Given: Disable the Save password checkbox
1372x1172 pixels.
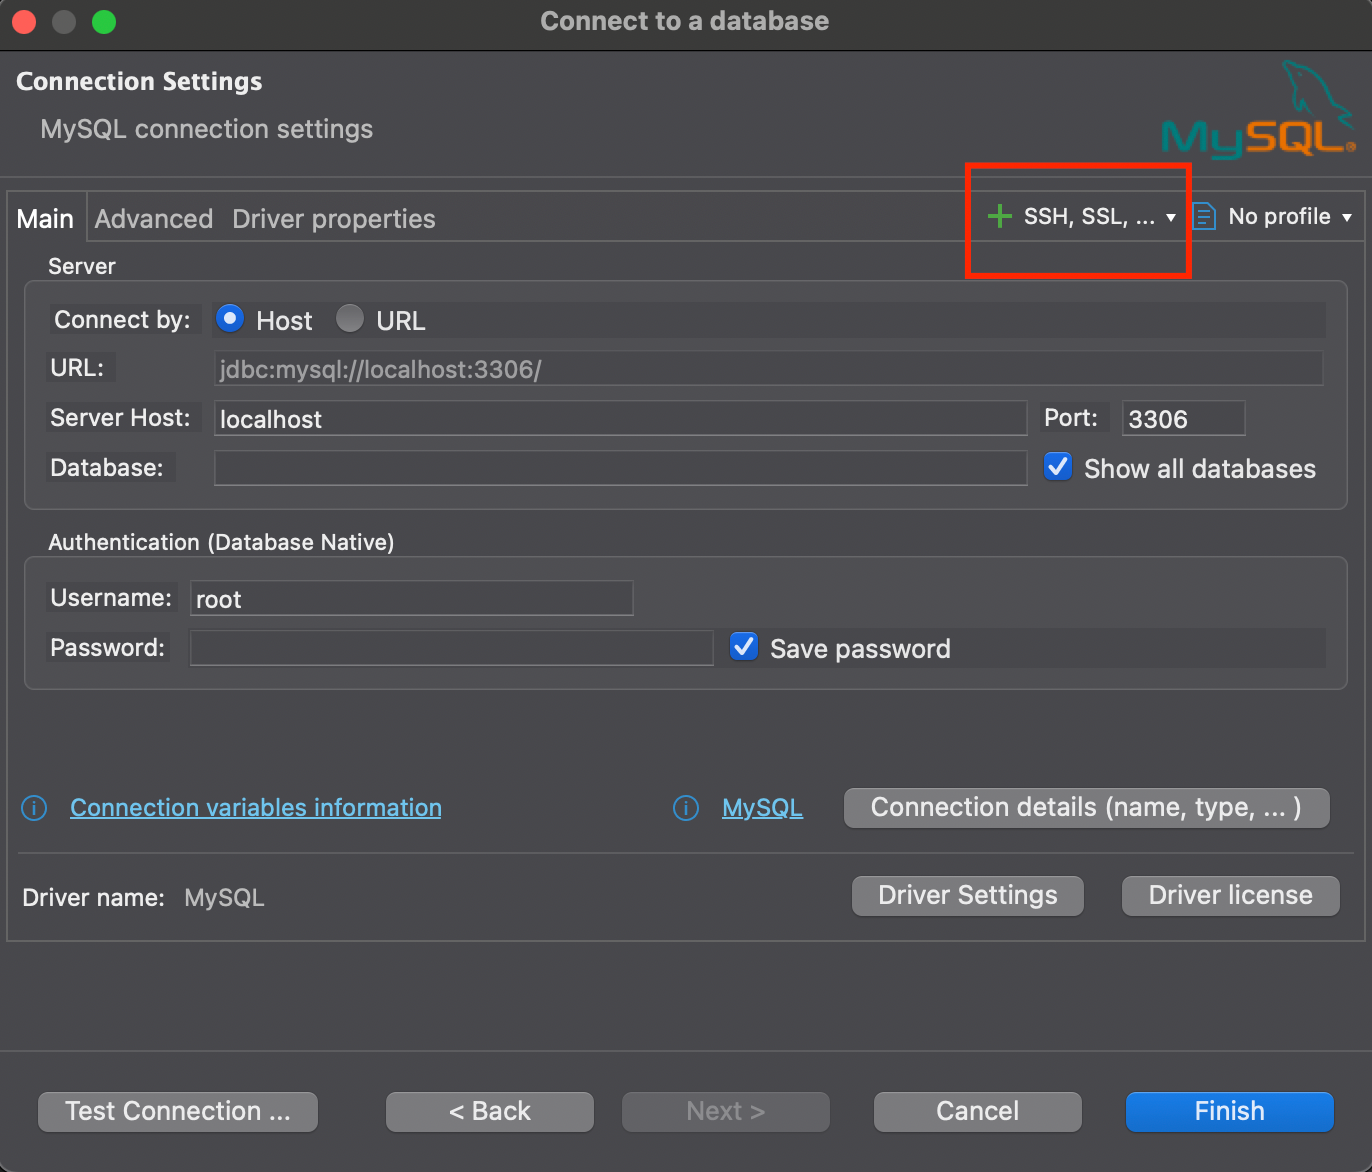Looking at the screenshot, I should (x=744, y=647).
